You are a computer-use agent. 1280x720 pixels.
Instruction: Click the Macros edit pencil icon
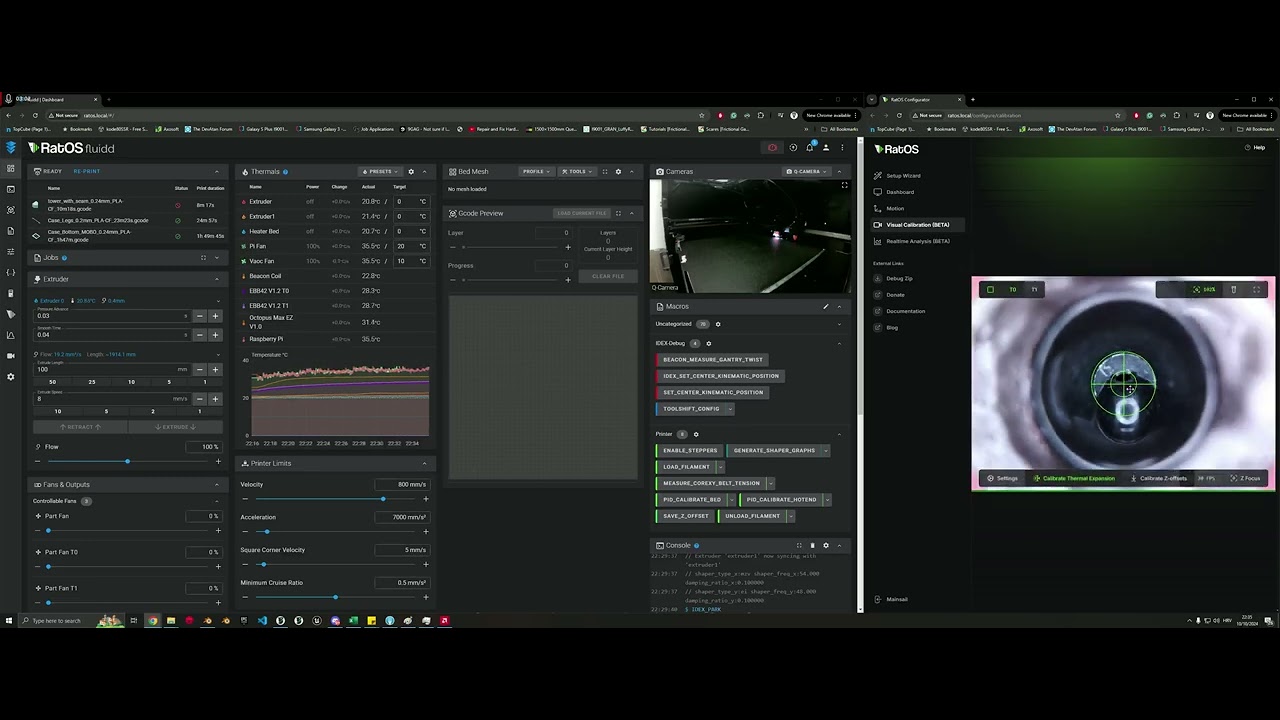click(x=825, y=307)
